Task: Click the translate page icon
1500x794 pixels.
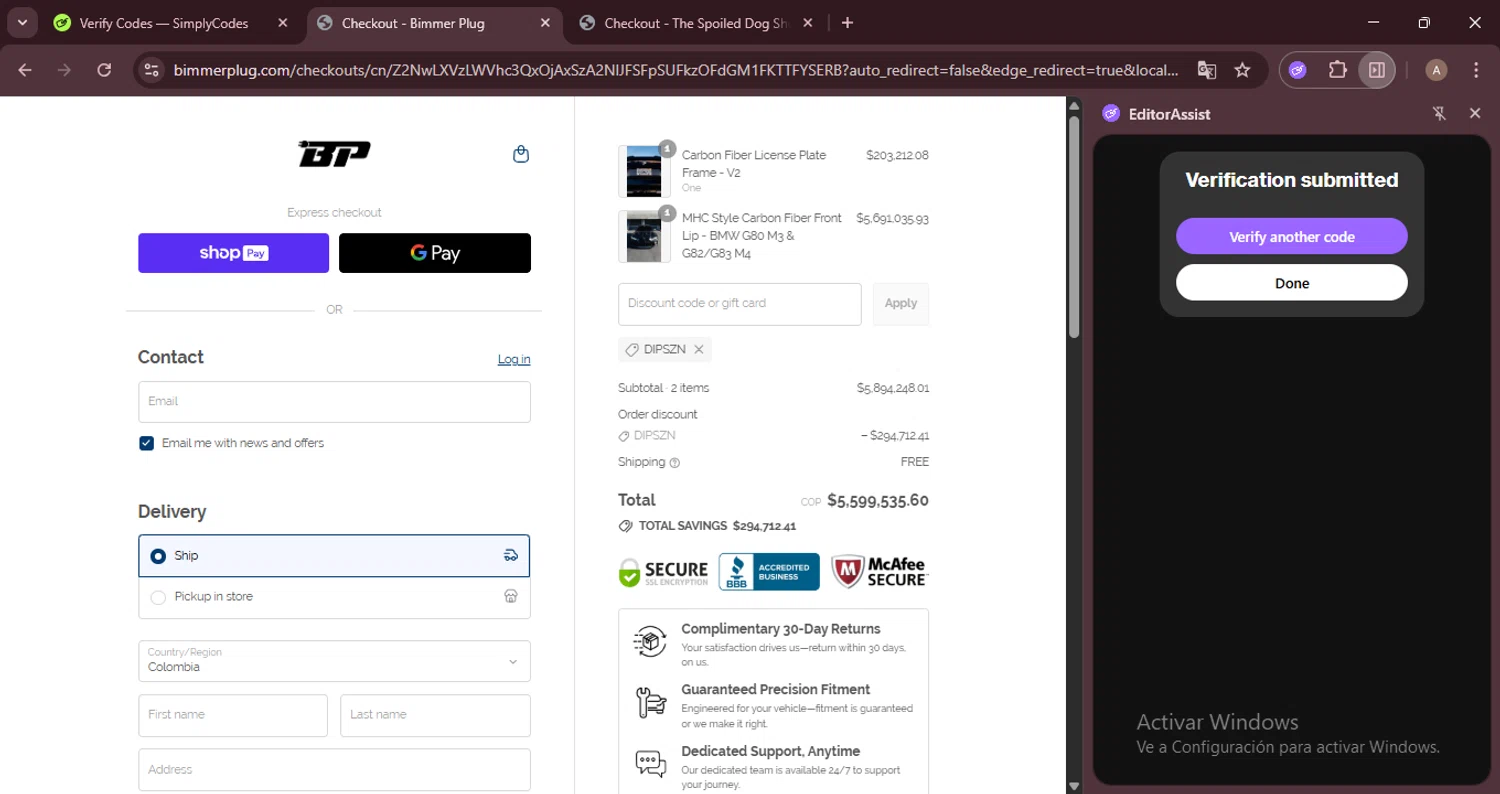Action: 1207,70
